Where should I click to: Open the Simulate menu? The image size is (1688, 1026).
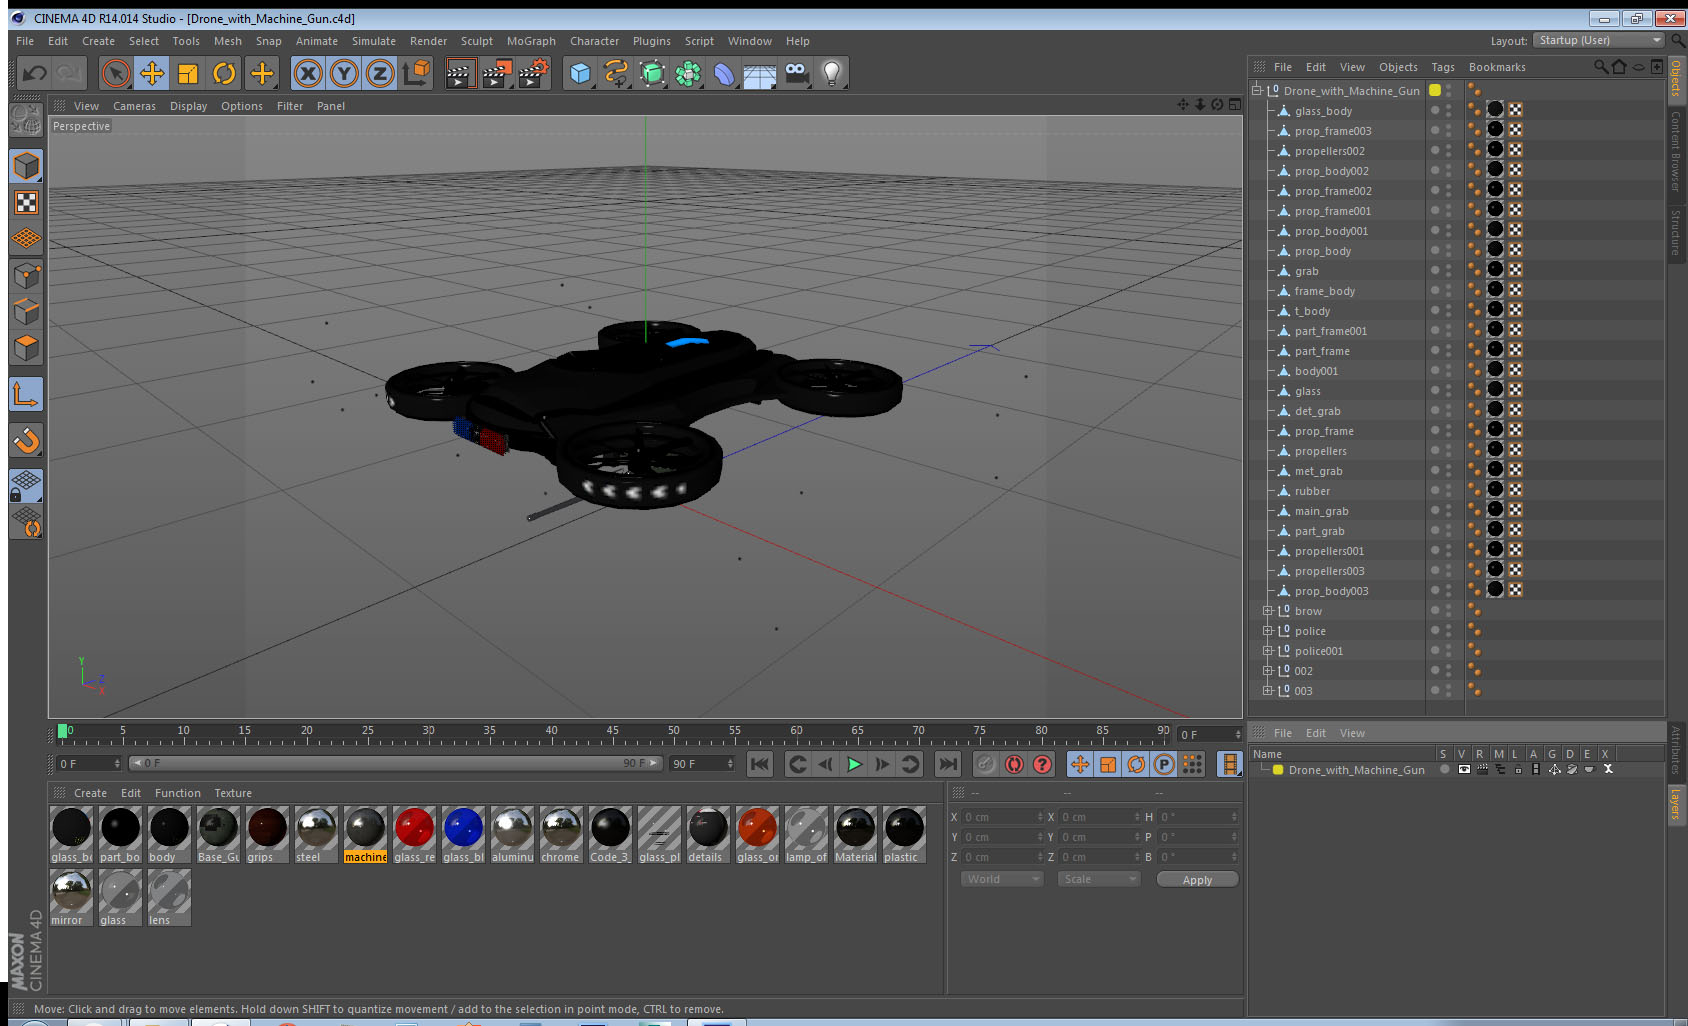click(x=374, y=41)
